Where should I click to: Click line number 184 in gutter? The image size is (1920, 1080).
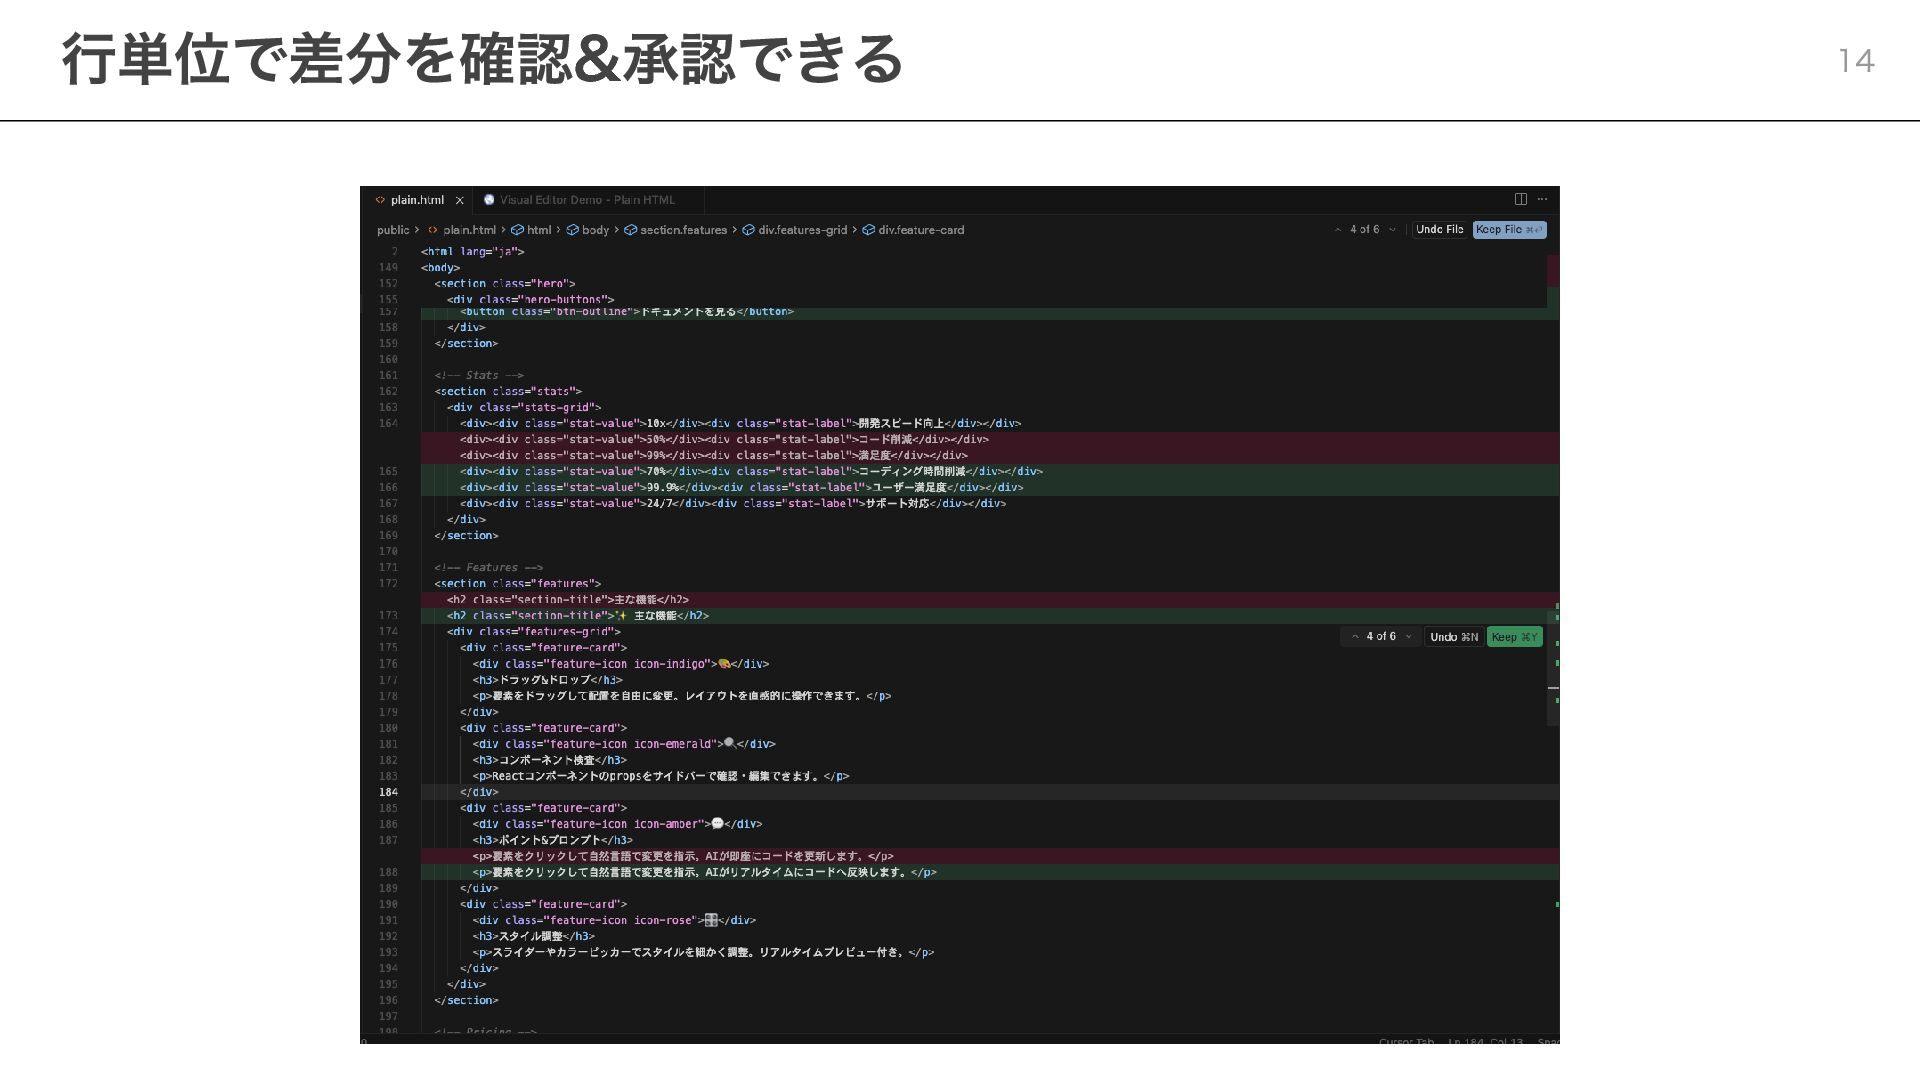pos(388,792)
